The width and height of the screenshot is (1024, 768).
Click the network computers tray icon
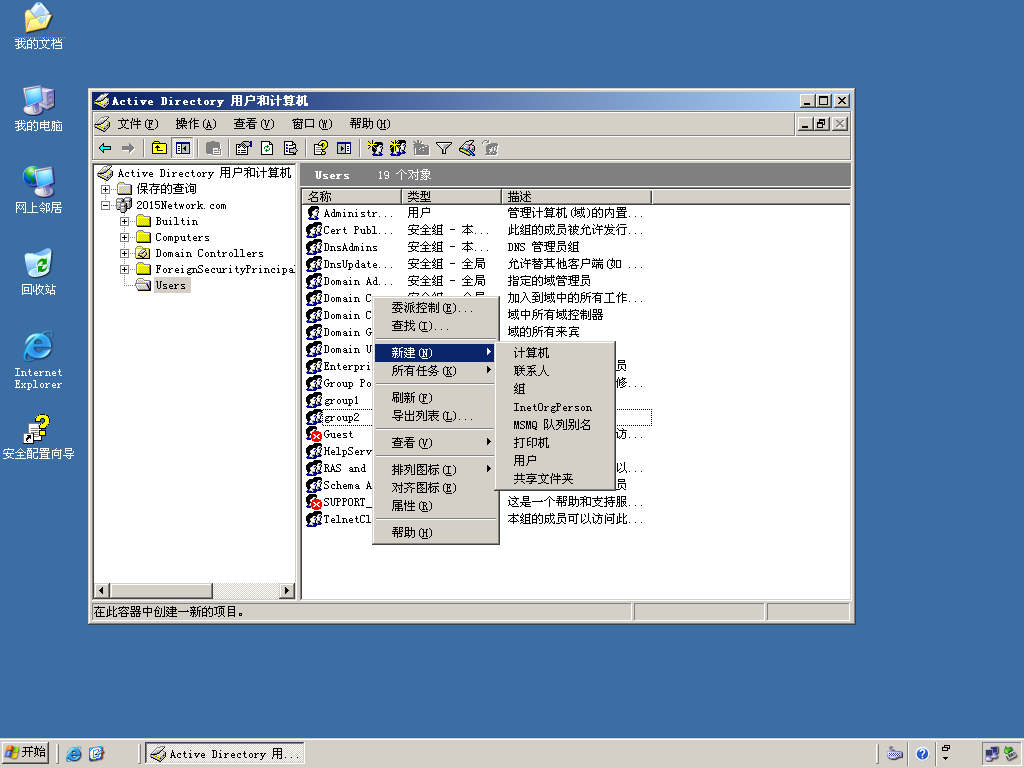(991, 754)
